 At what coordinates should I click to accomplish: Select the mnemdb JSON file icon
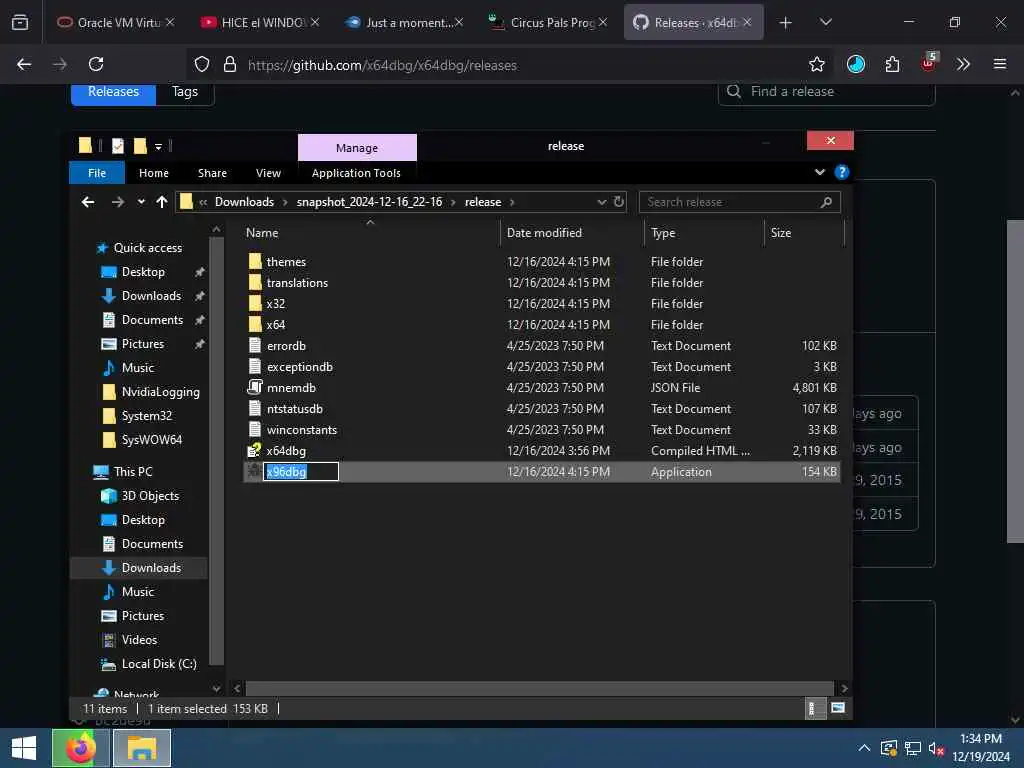point(255,387)
